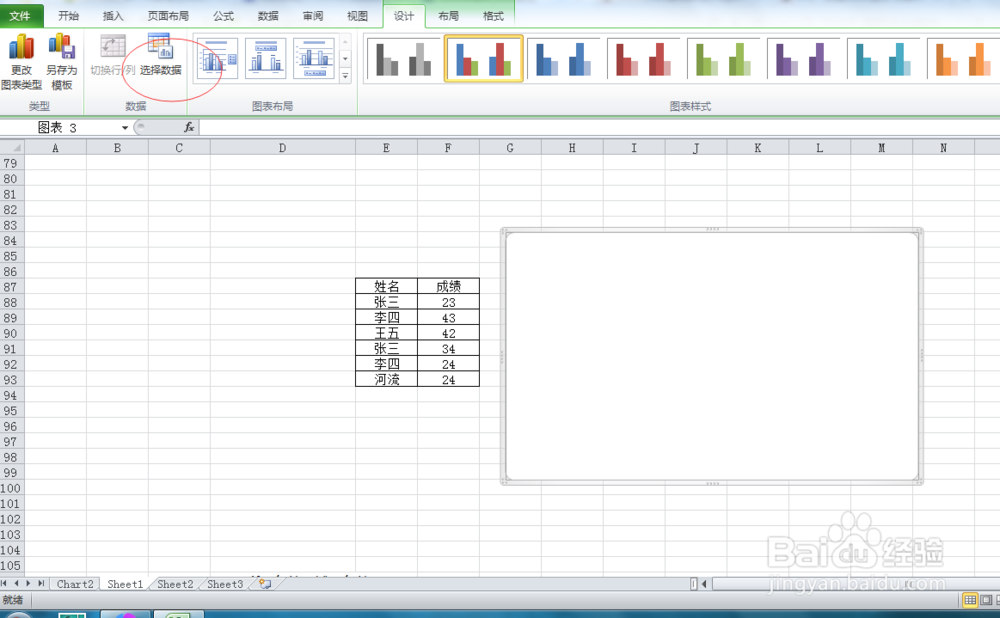This screenshot has width=1000, height=618.
Task: Select the blue chart style swatch
Action: click(563, 59)
